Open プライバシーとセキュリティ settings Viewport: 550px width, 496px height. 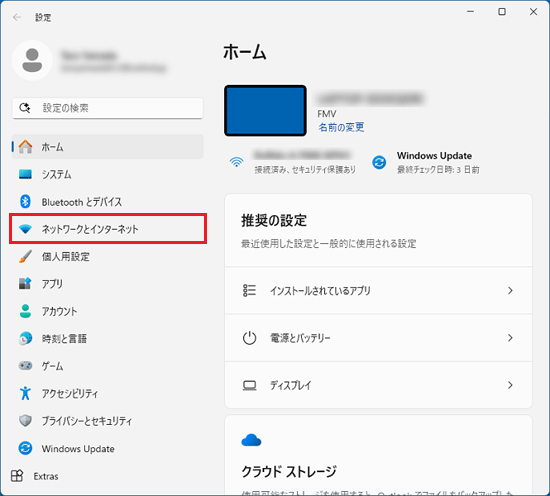(108, 420)
